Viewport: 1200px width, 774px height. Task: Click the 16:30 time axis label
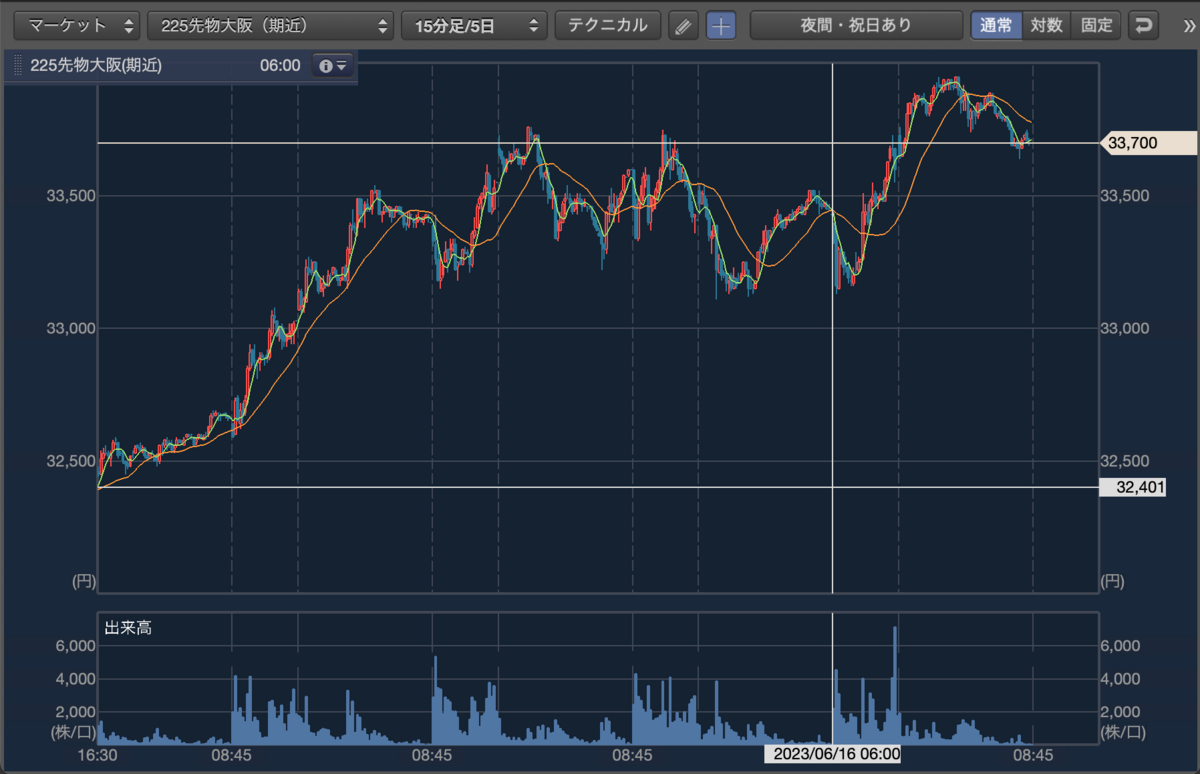point(98,755)
